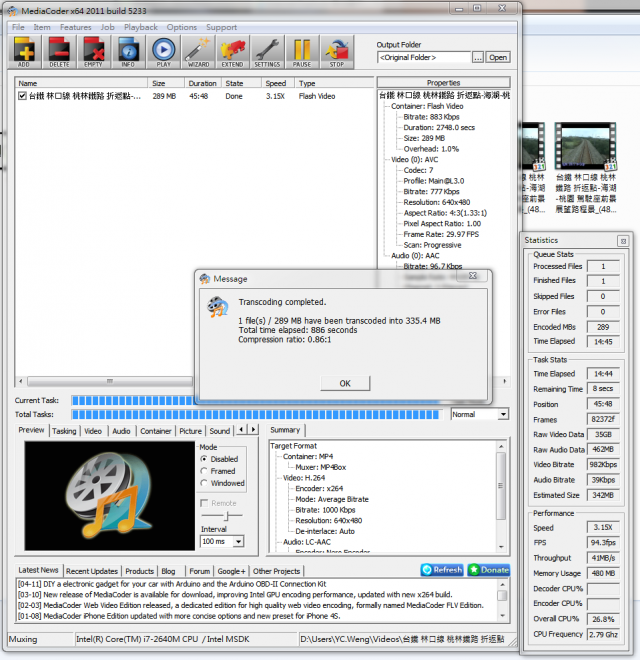The height and width of the screenshot is (661, 640).
Task: Click OK in the Message dialog
Action: (x=345, y=383)
